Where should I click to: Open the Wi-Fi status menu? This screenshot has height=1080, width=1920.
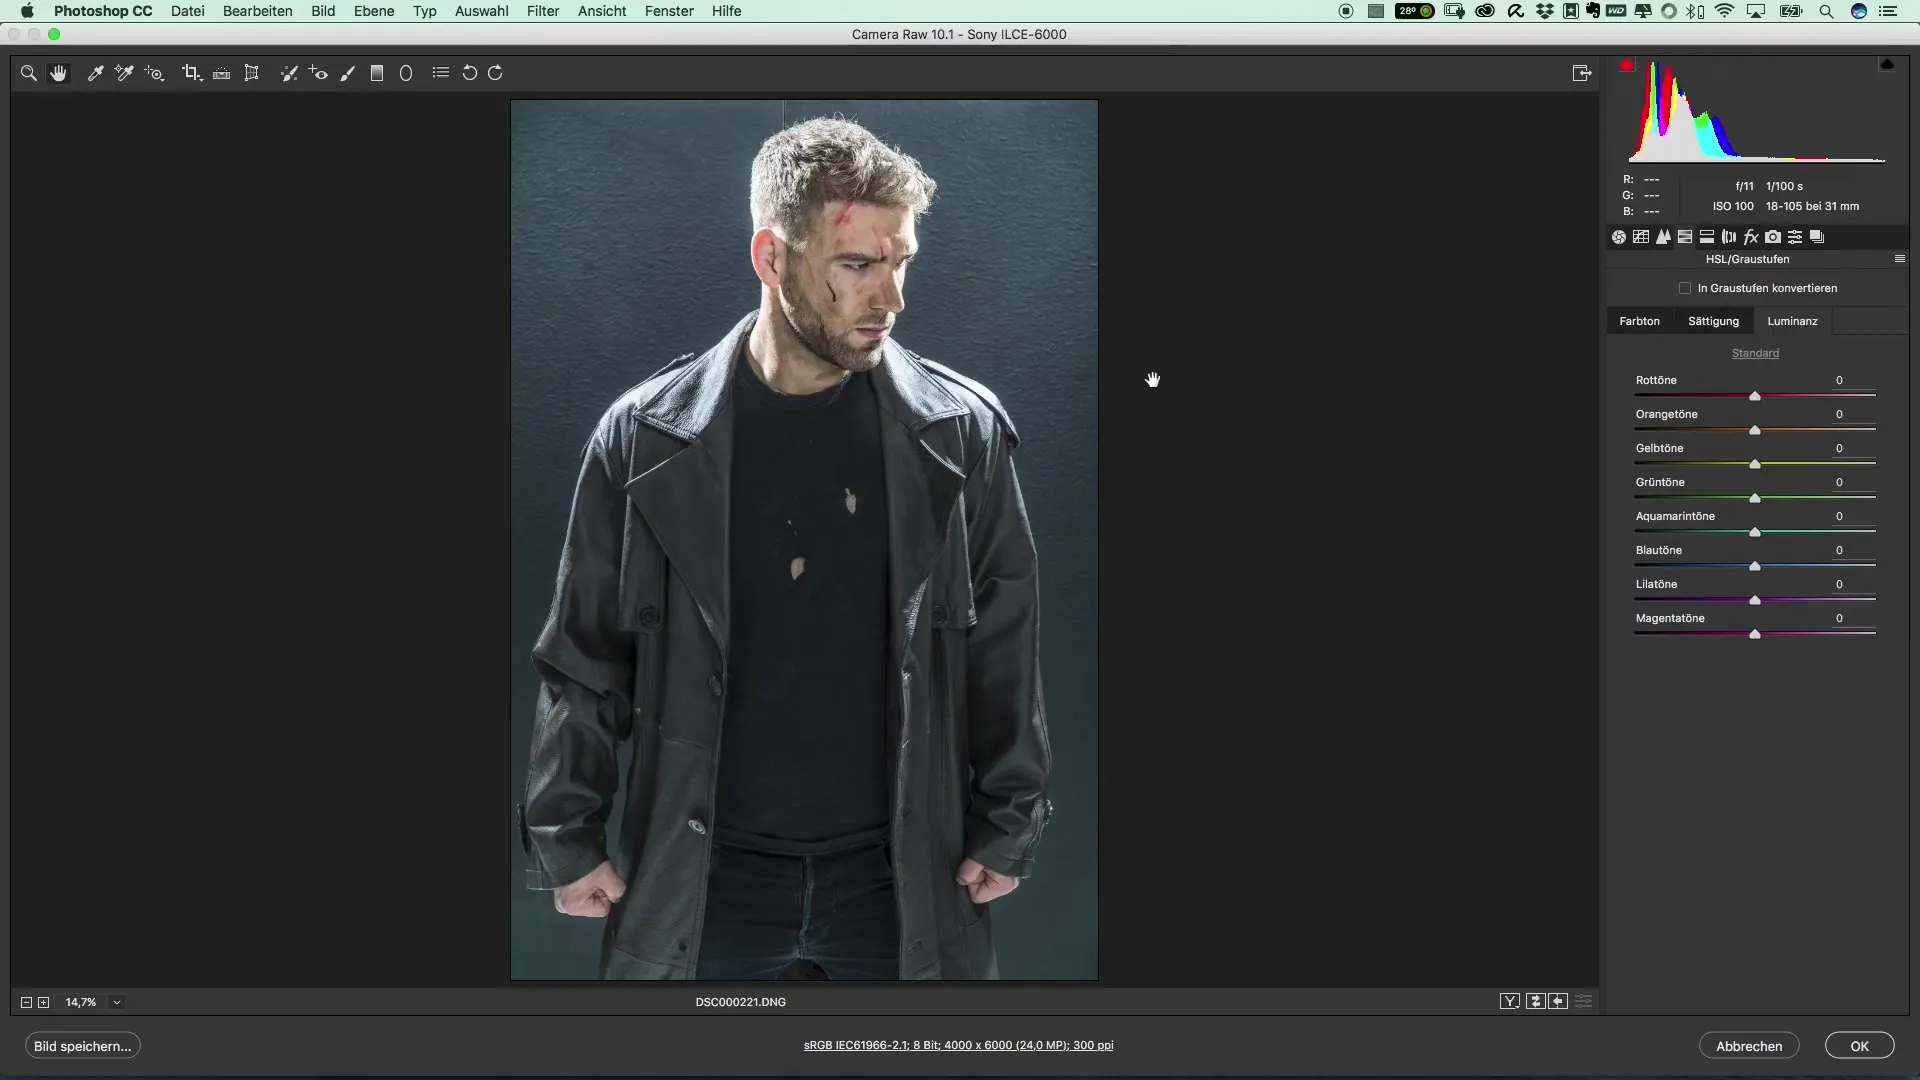point(1724,11)
